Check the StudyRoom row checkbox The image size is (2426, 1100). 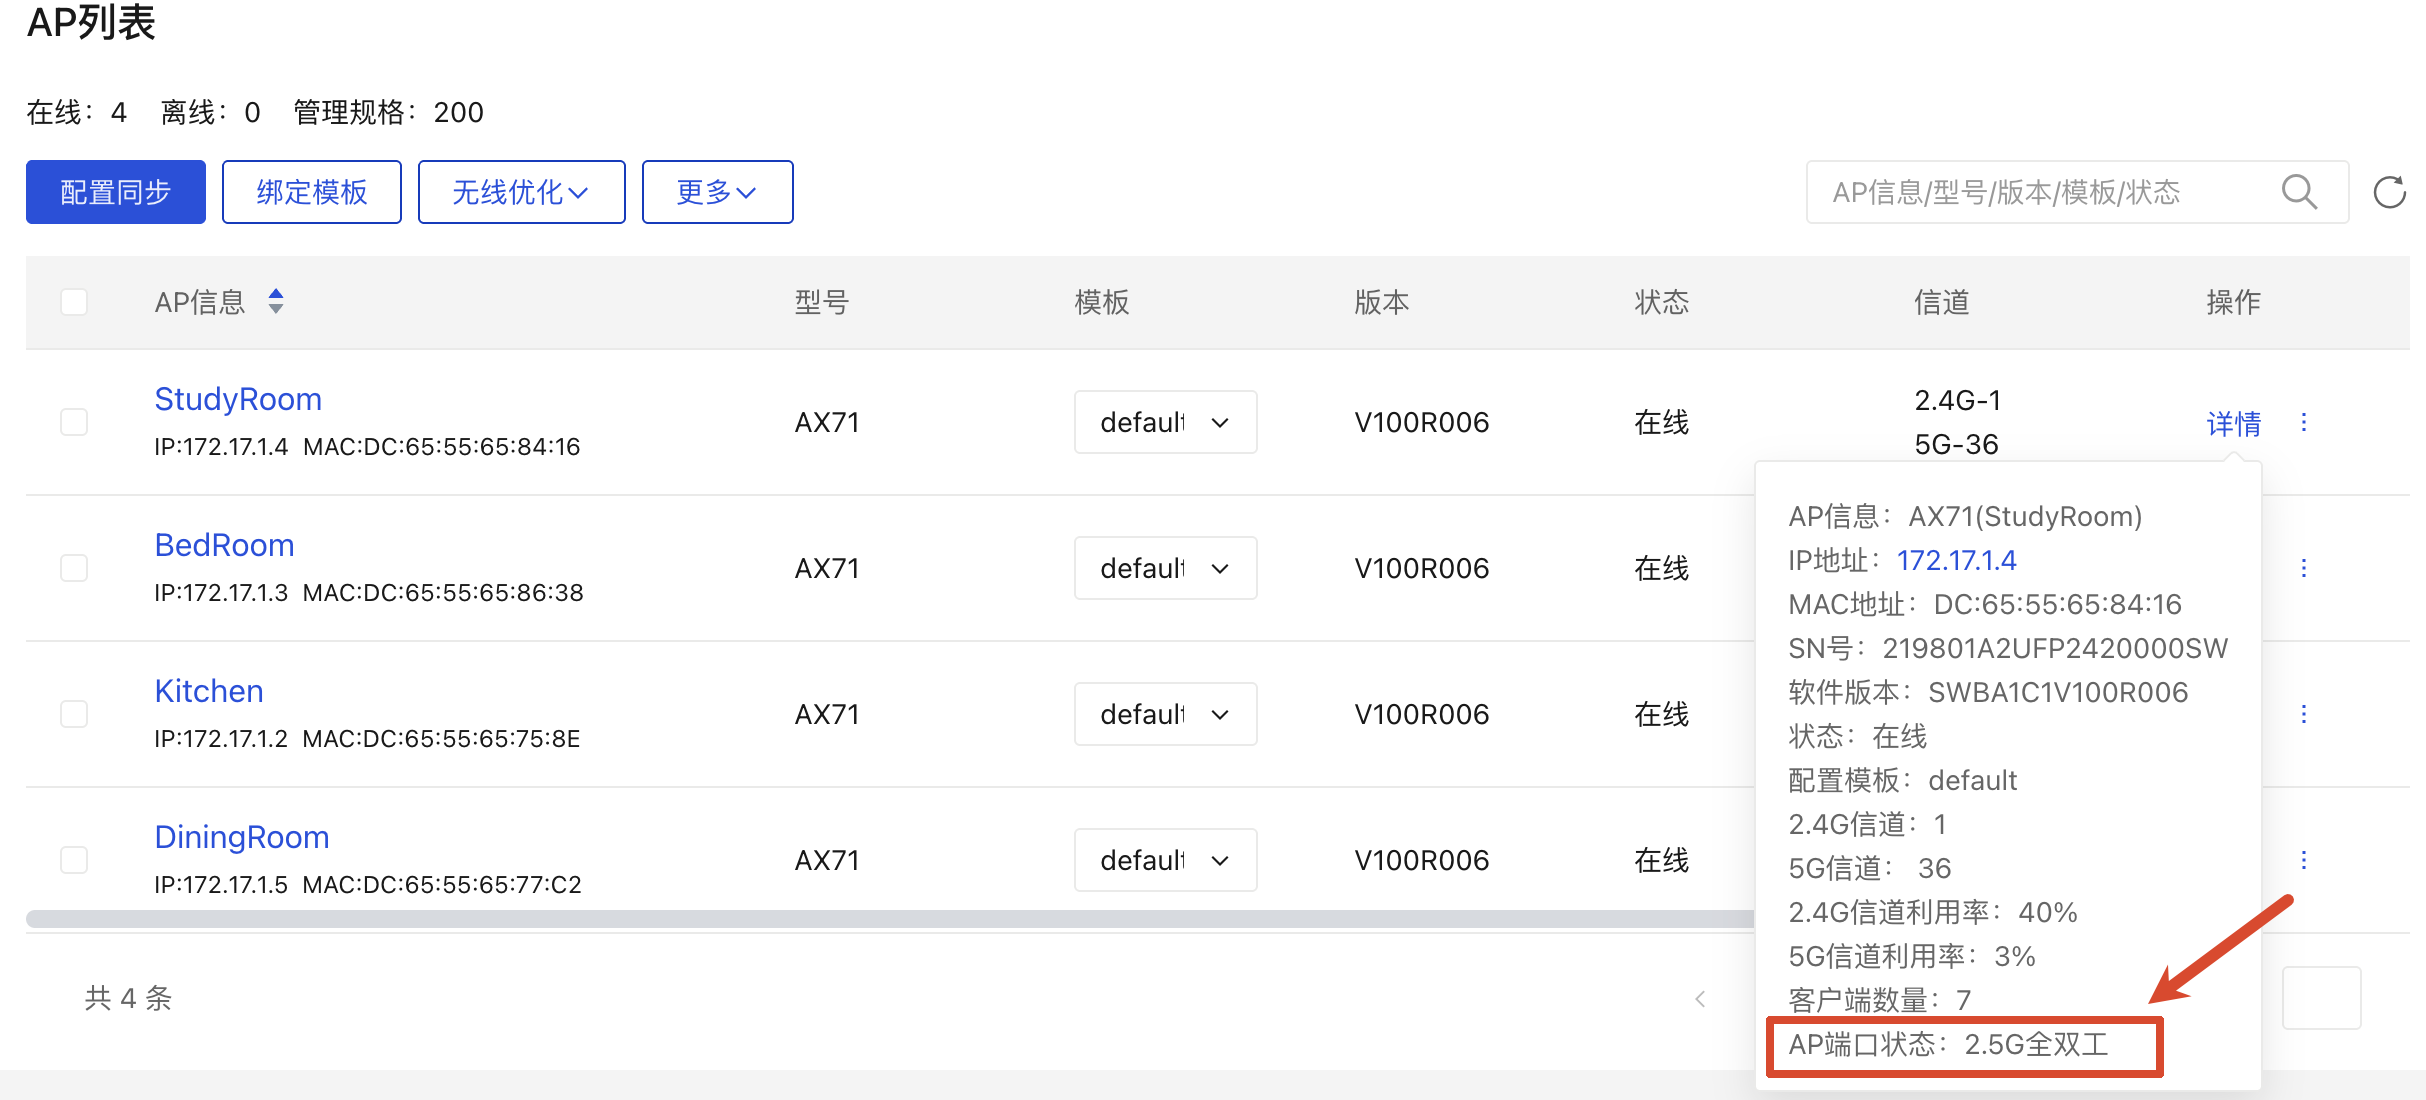click(x=74, y=422)
